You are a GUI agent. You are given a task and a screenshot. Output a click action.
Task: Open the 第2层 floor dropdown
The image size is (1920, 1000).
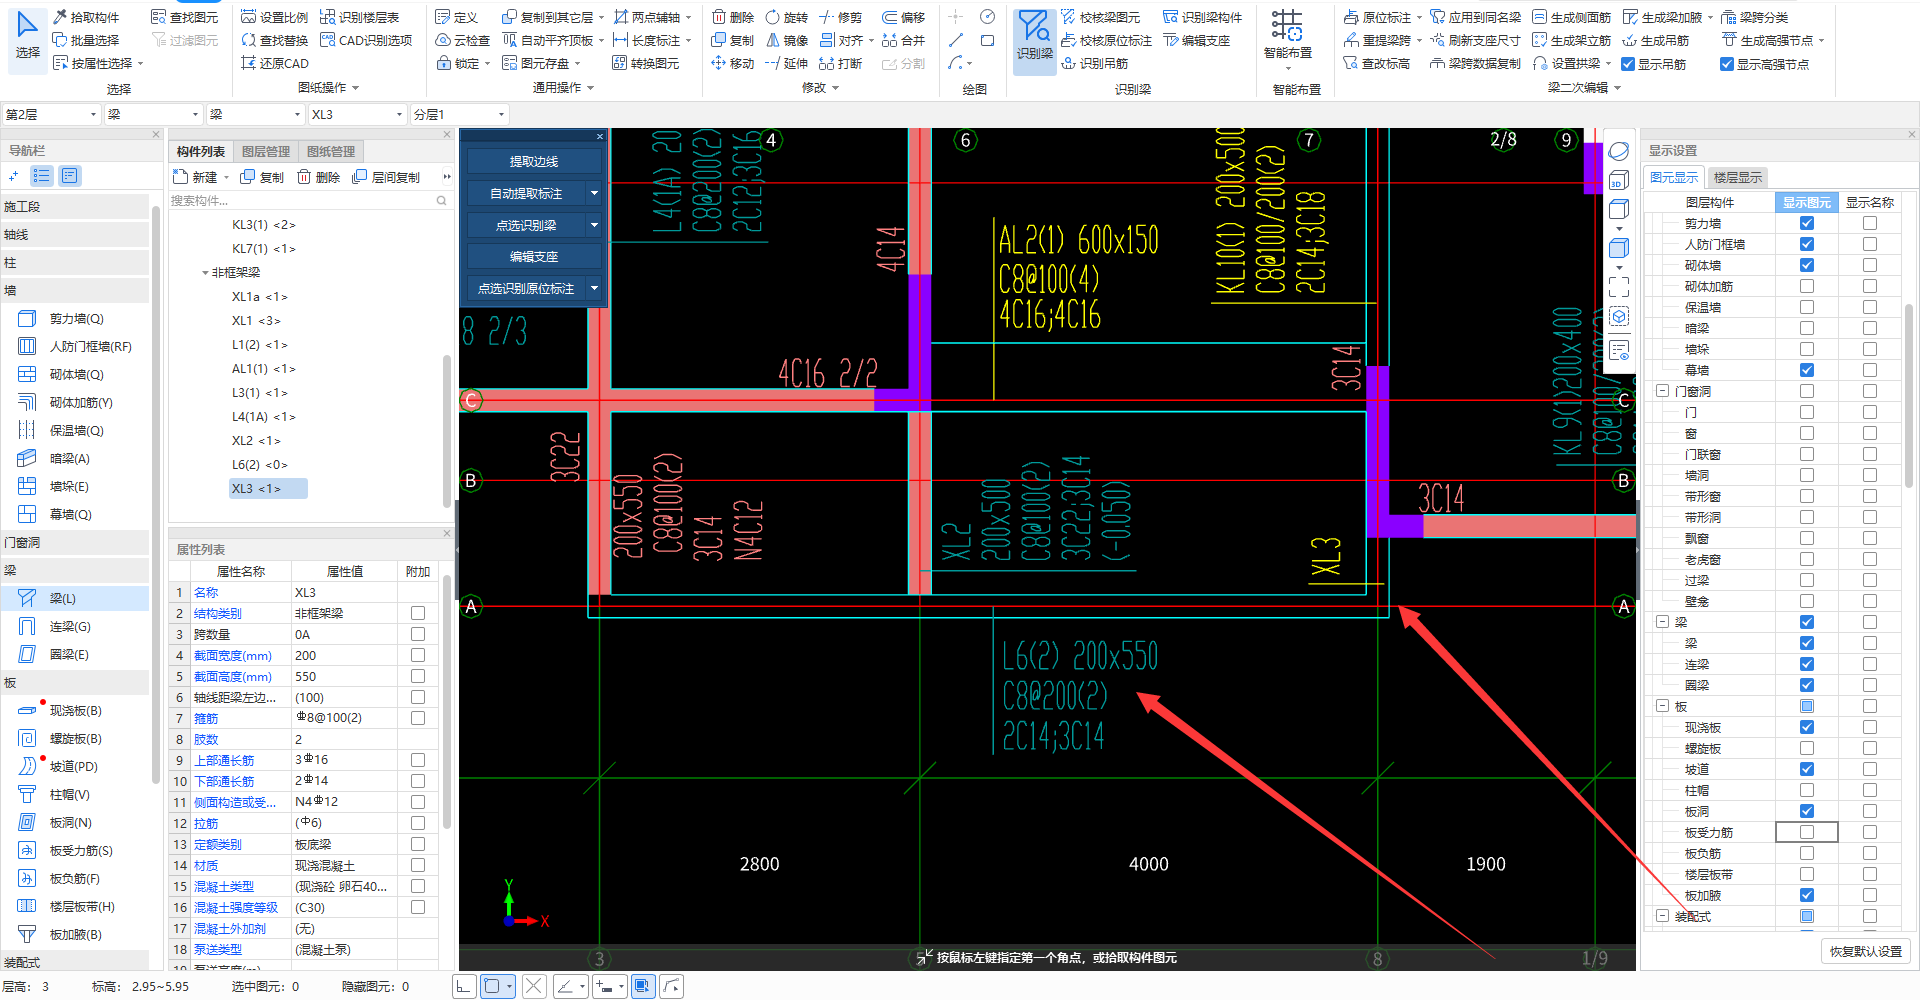51,114
